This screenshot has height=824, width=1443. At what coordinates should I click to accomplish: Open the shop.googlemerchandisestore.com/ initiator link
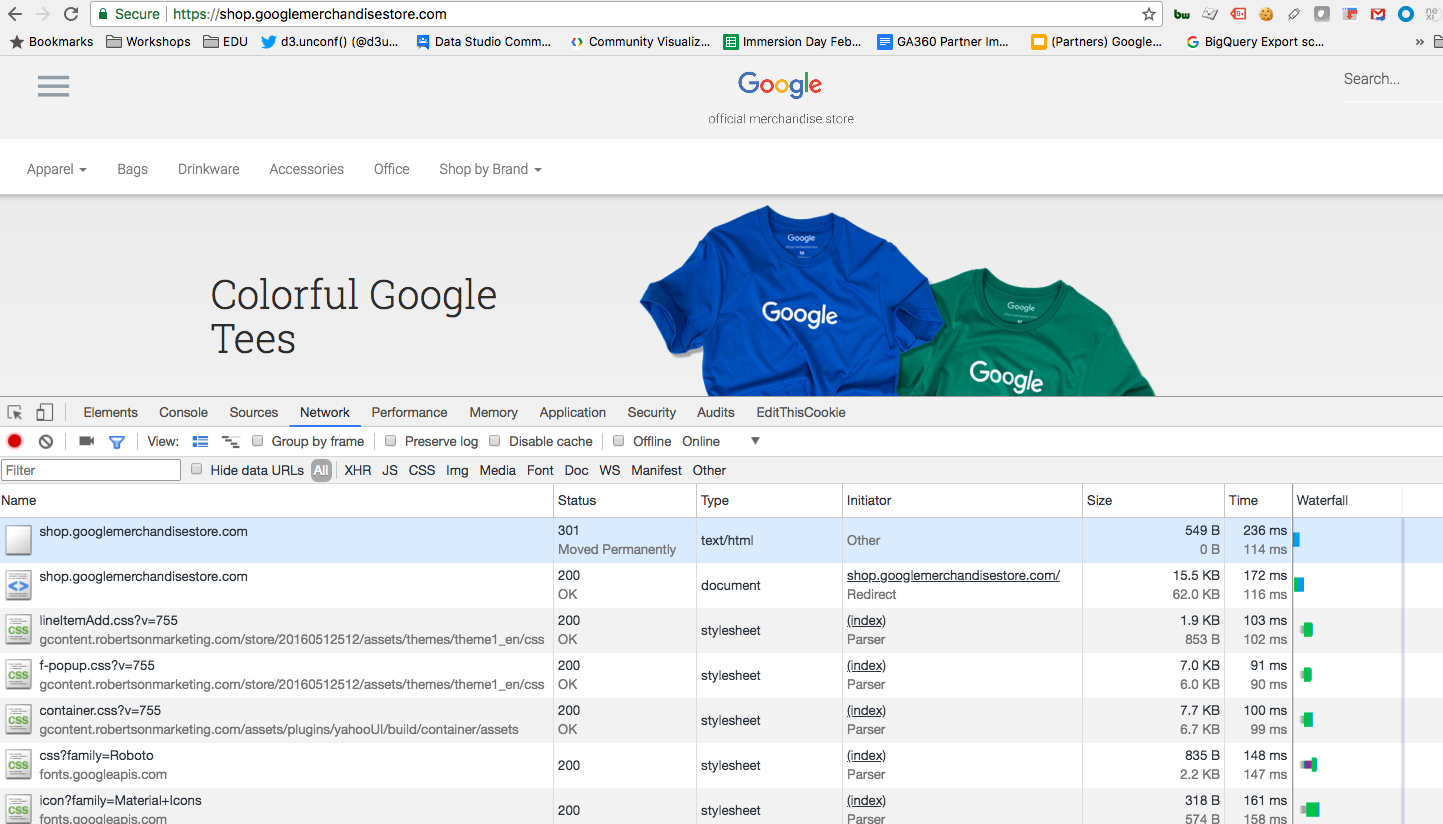click(x=953, y=575)
